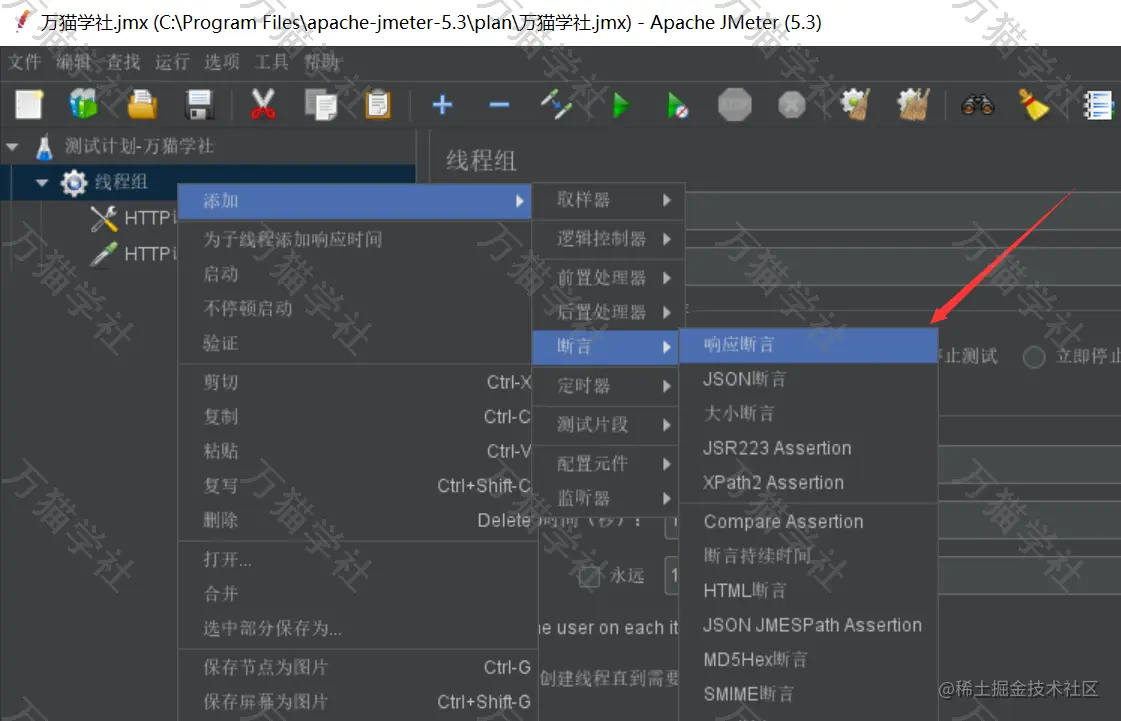The width and height of the screenshot is (1121, 721).
Task: Open the 断言 submenu entry
Action: 605,347
